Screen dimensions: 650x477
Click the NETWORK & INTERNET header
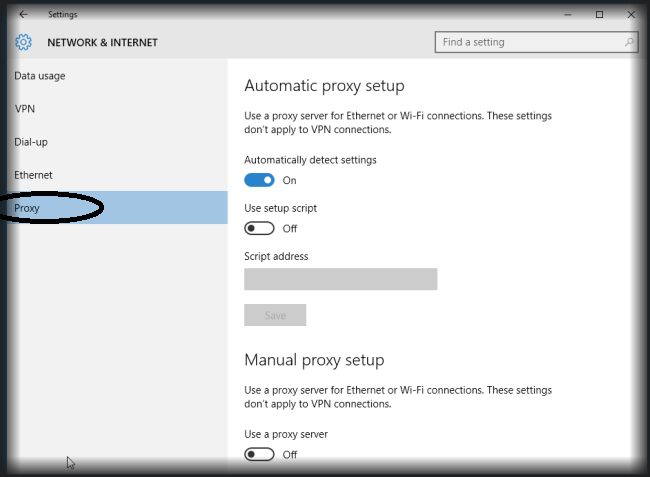(102, 43)
